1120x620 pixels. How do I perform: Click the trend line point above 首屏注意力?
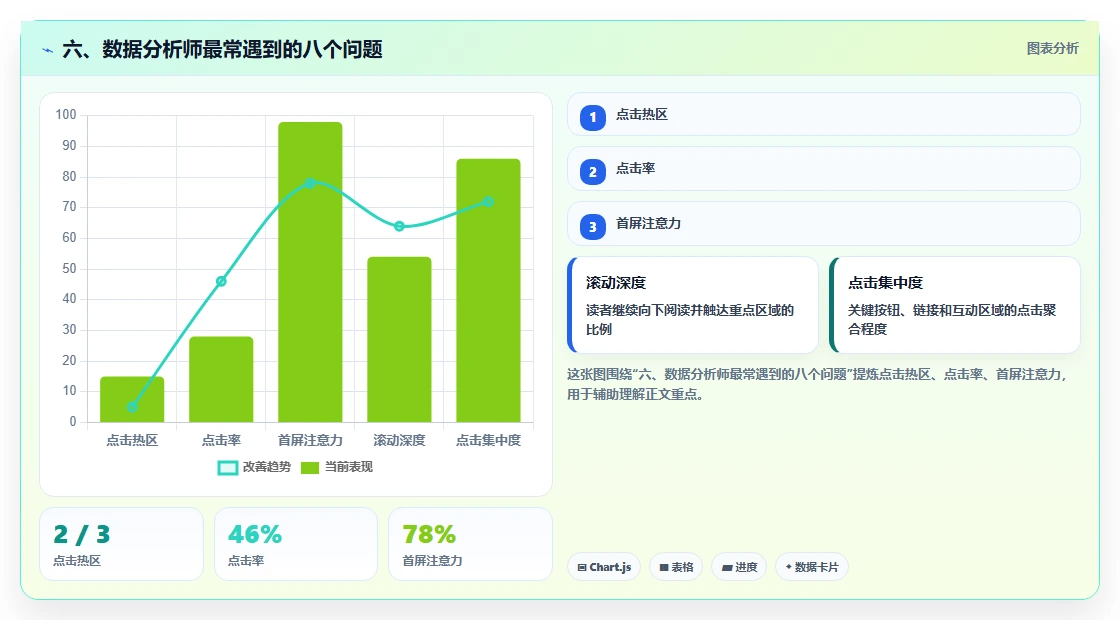tap(310, 183)
